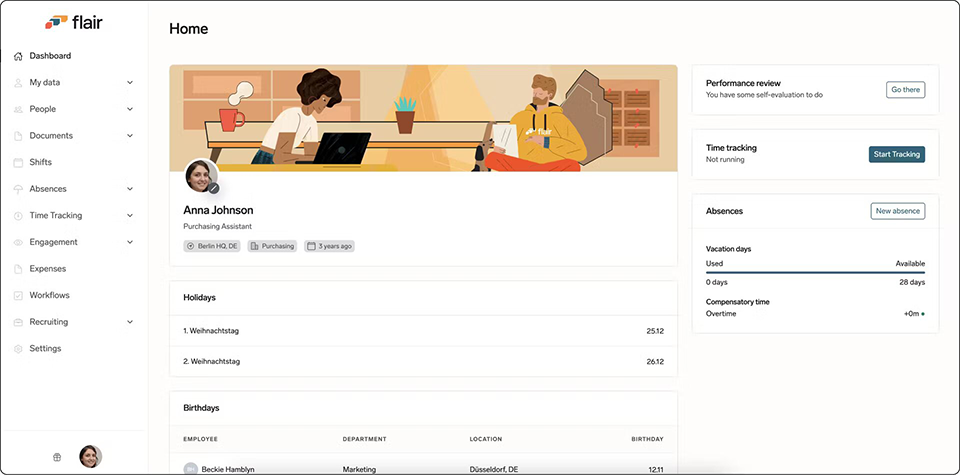Click the LOCATION column header
Image resolution: width=960 pixels, height=475 pixels.
tap(486, 439)
